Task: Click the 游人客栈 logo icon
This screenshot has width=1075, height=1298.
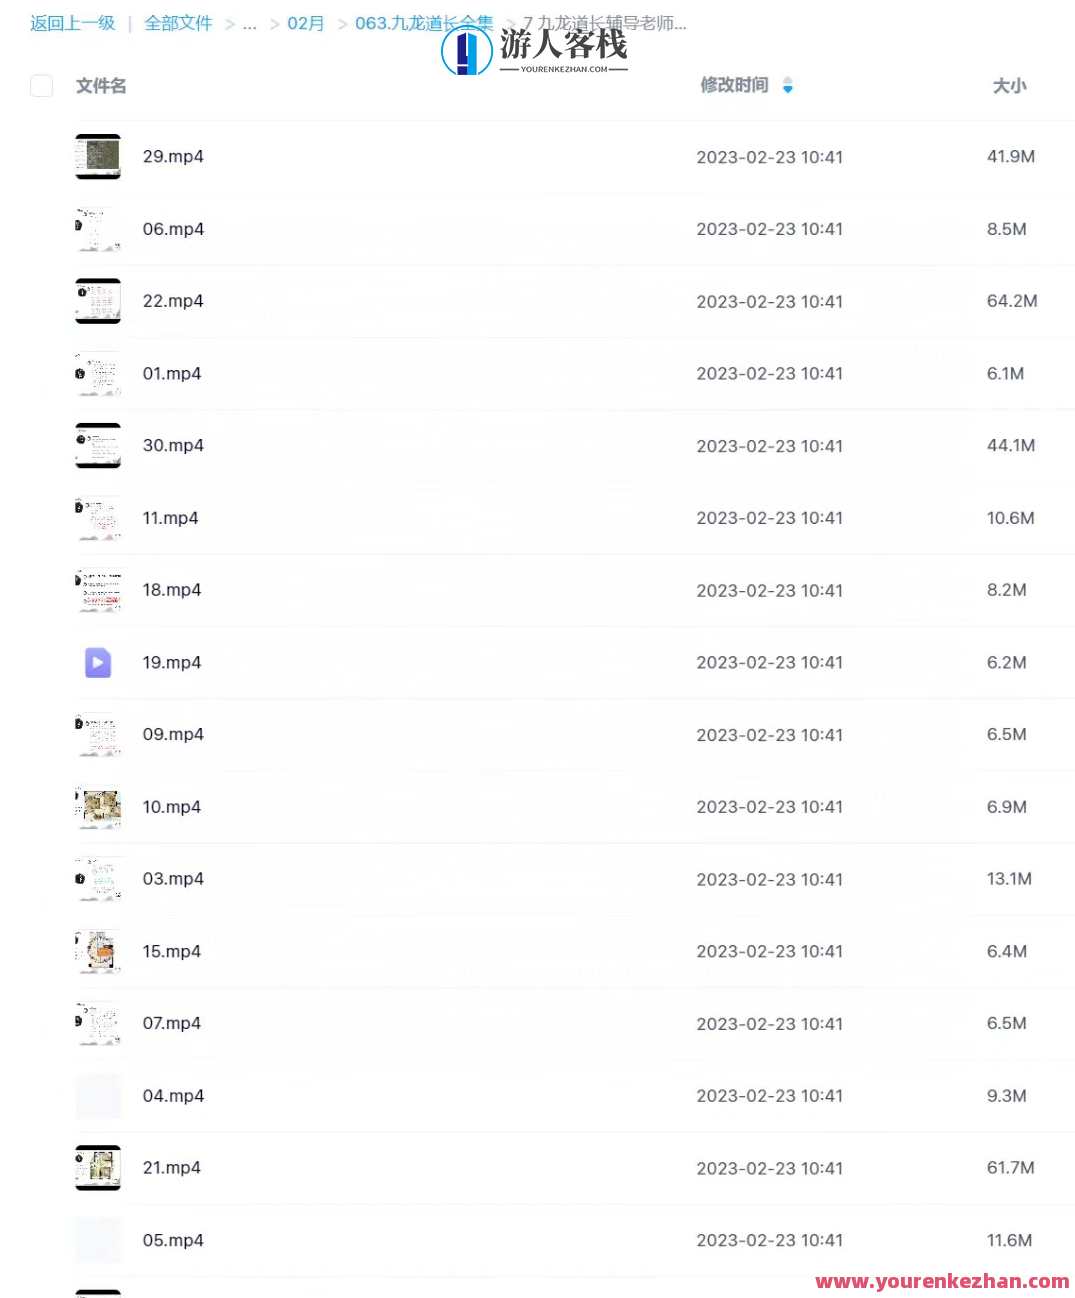Action: click(467, 50)
